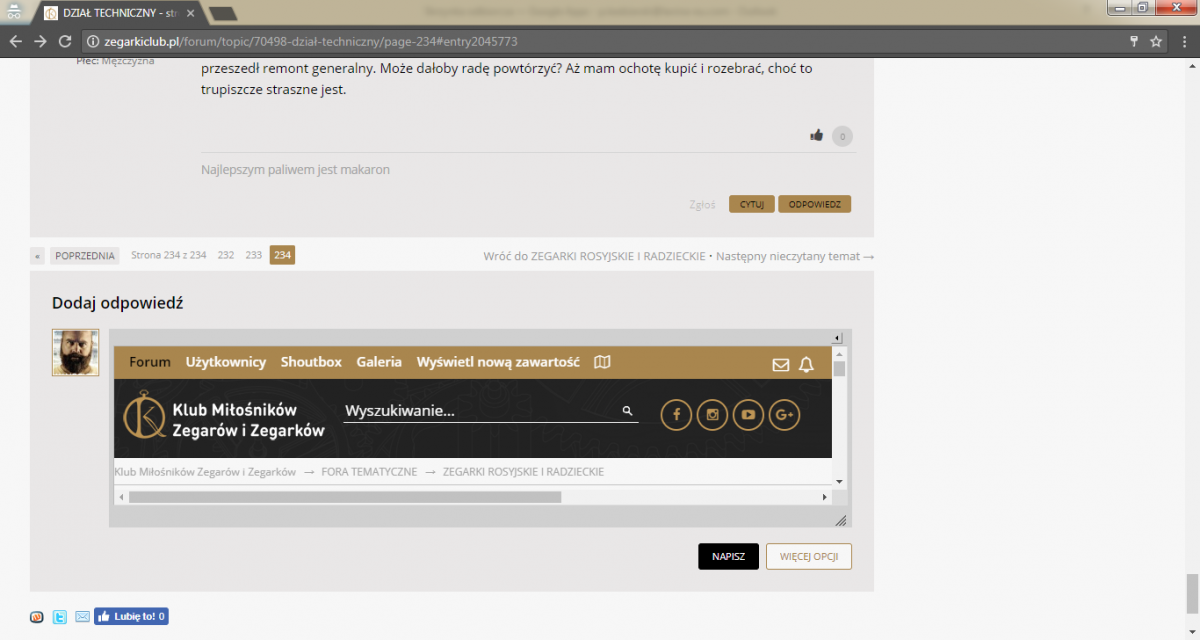Open the YouTube circle icon
The image size is (1200, 640).
pos(748,415)
